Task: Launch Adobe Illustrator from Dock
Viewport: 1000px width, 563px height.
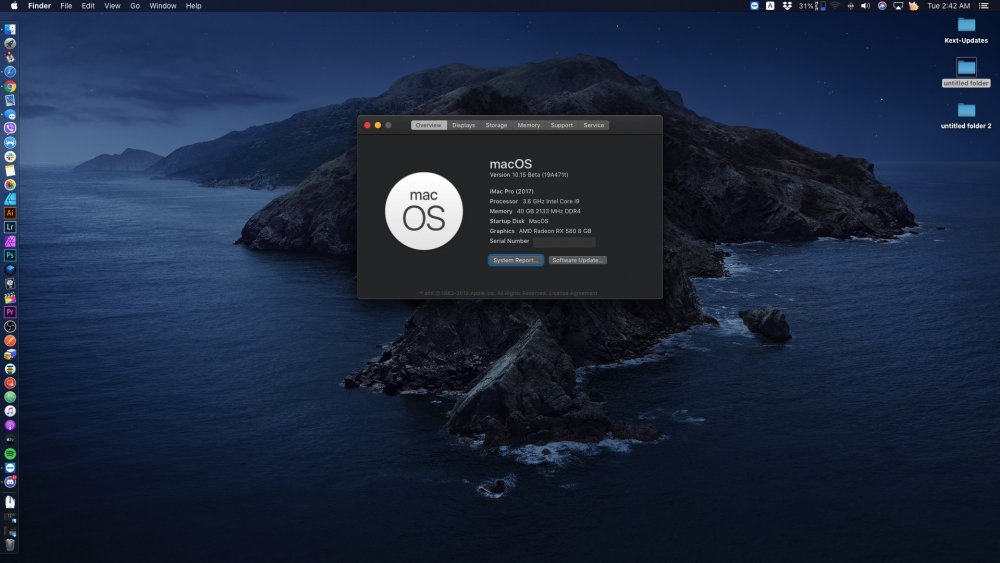Action: coord(10,213)
